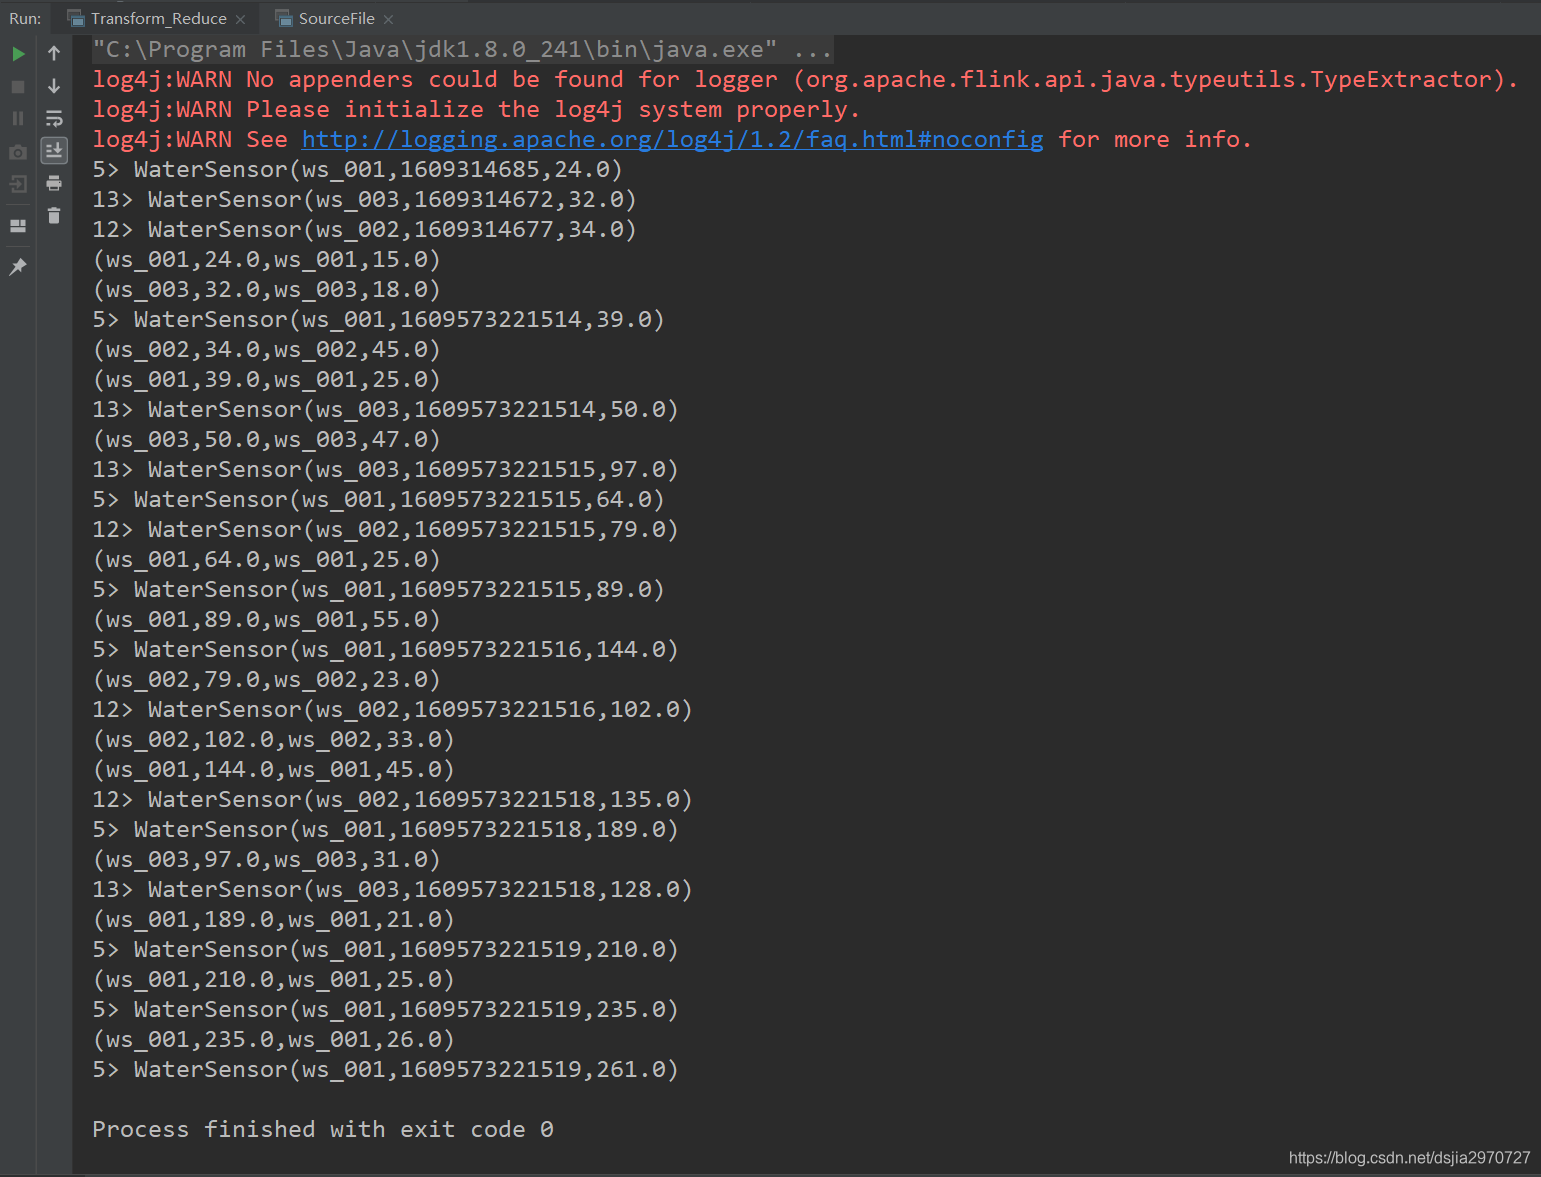Click the Transform_Reduce tab's application icon
This screenshot has height=1177, width=1541.
click(76, 18)
